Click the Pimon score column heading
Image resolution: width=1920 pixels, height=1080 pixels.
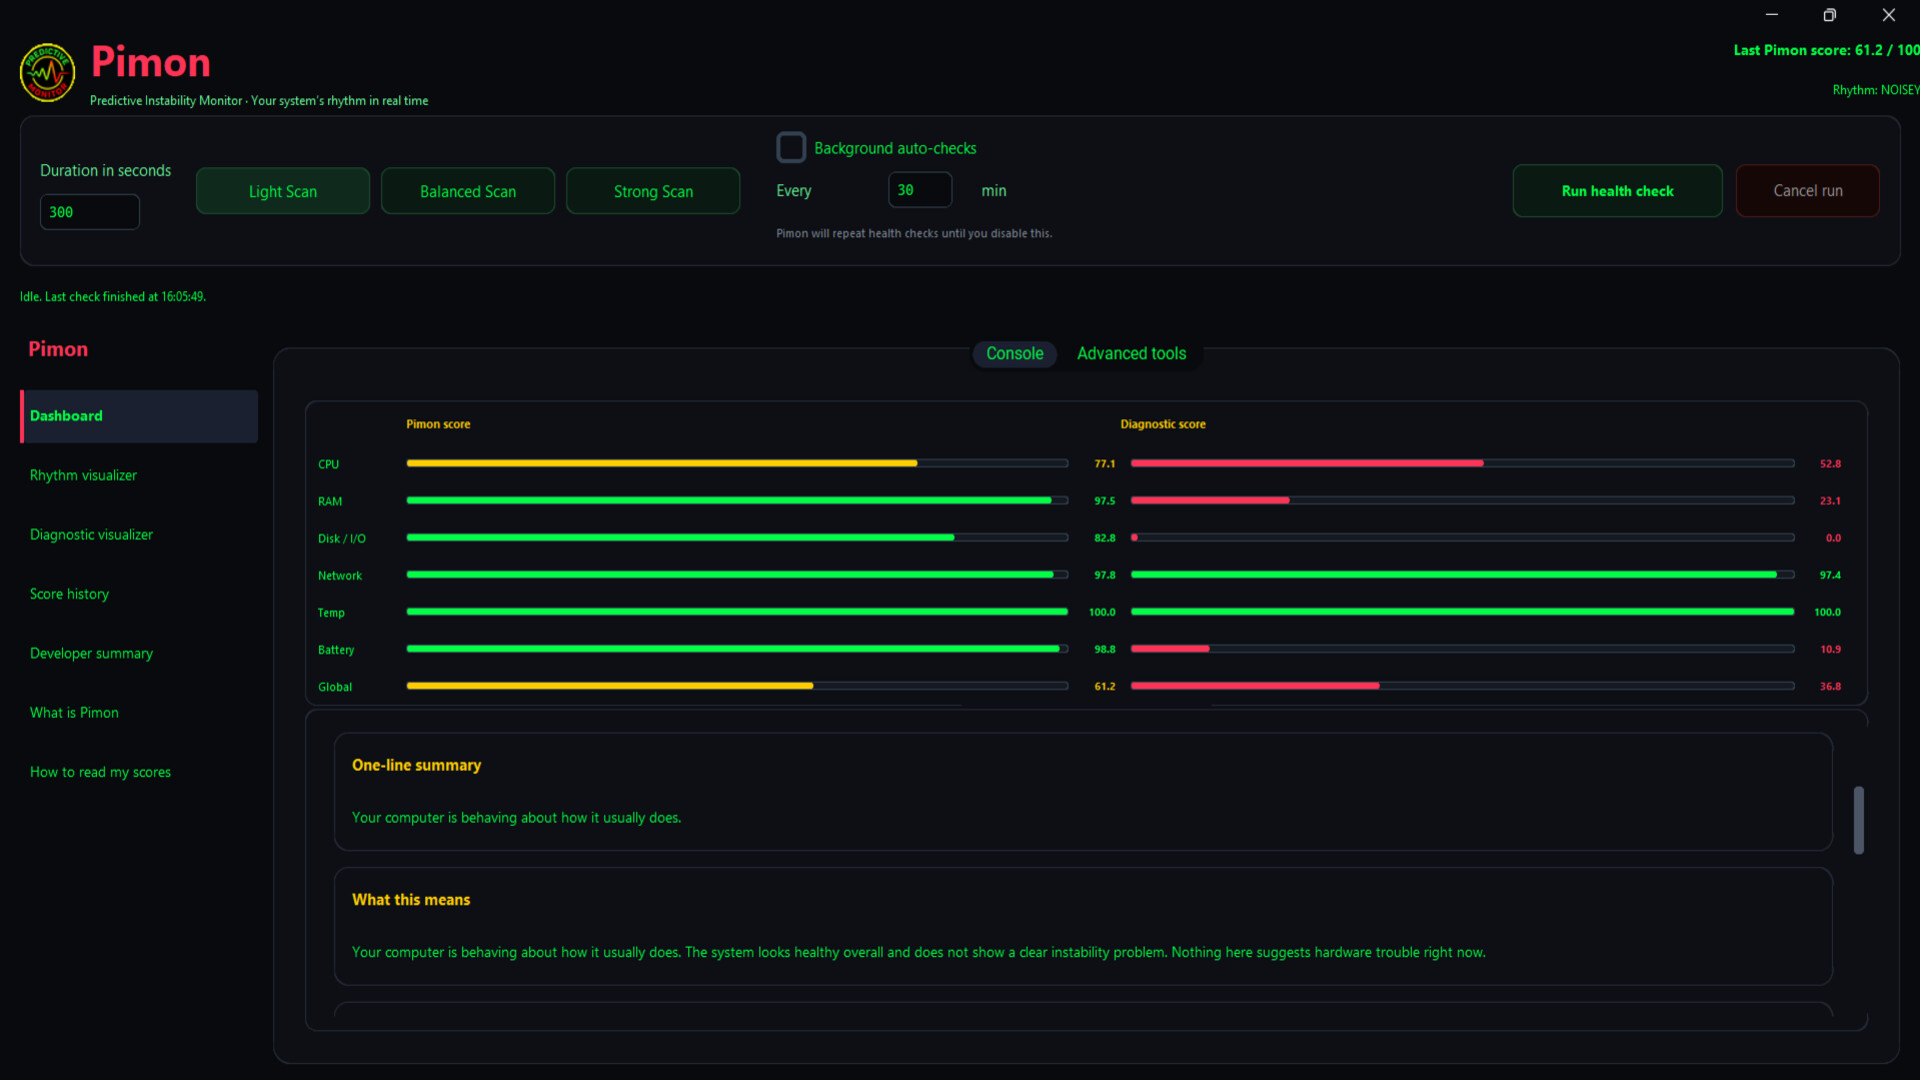(x=438, y=424)
